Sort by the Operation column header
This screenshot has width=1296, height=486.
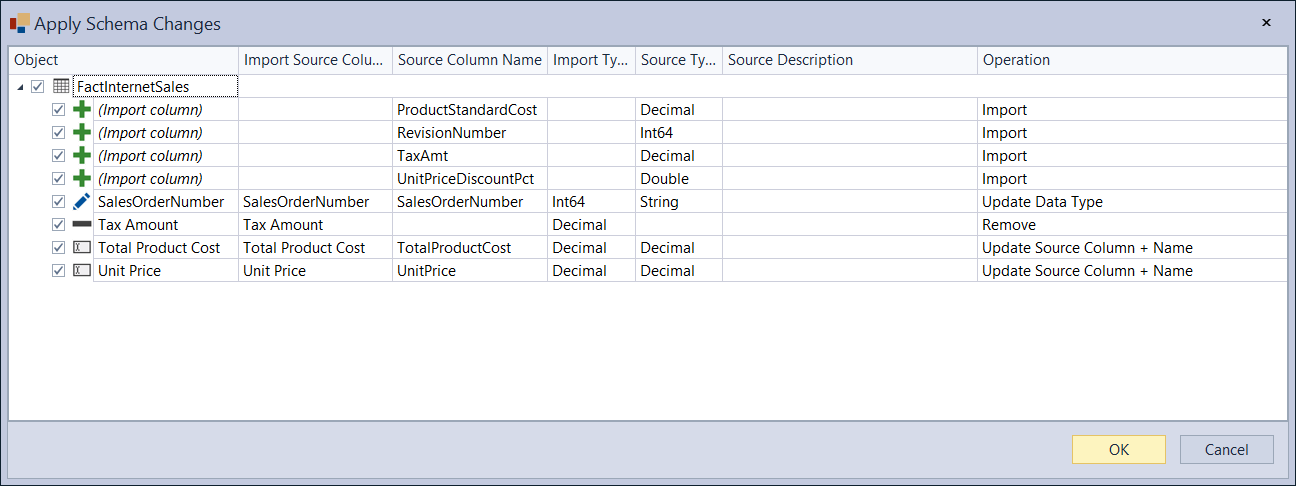point(1016,60)
